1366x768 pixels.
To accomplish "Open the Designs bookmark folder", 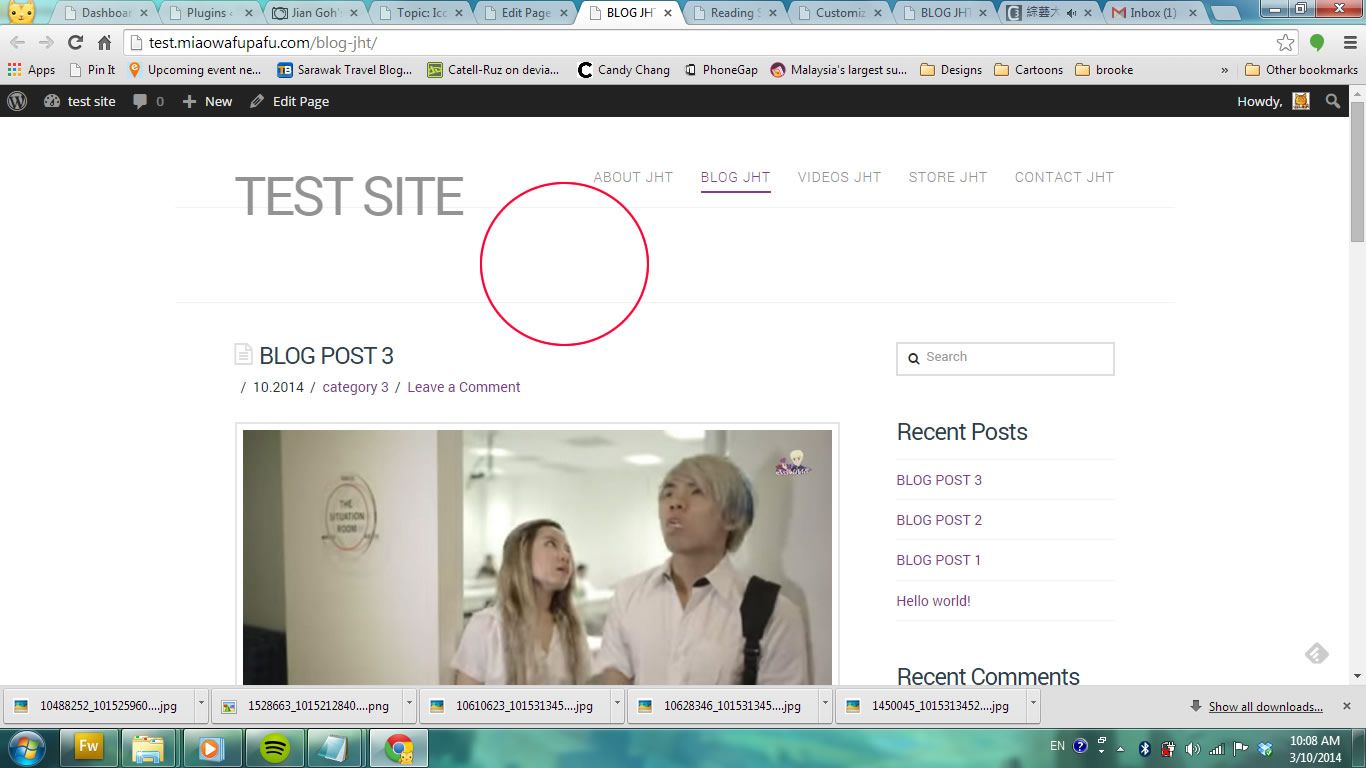I will tap(950, 70).
